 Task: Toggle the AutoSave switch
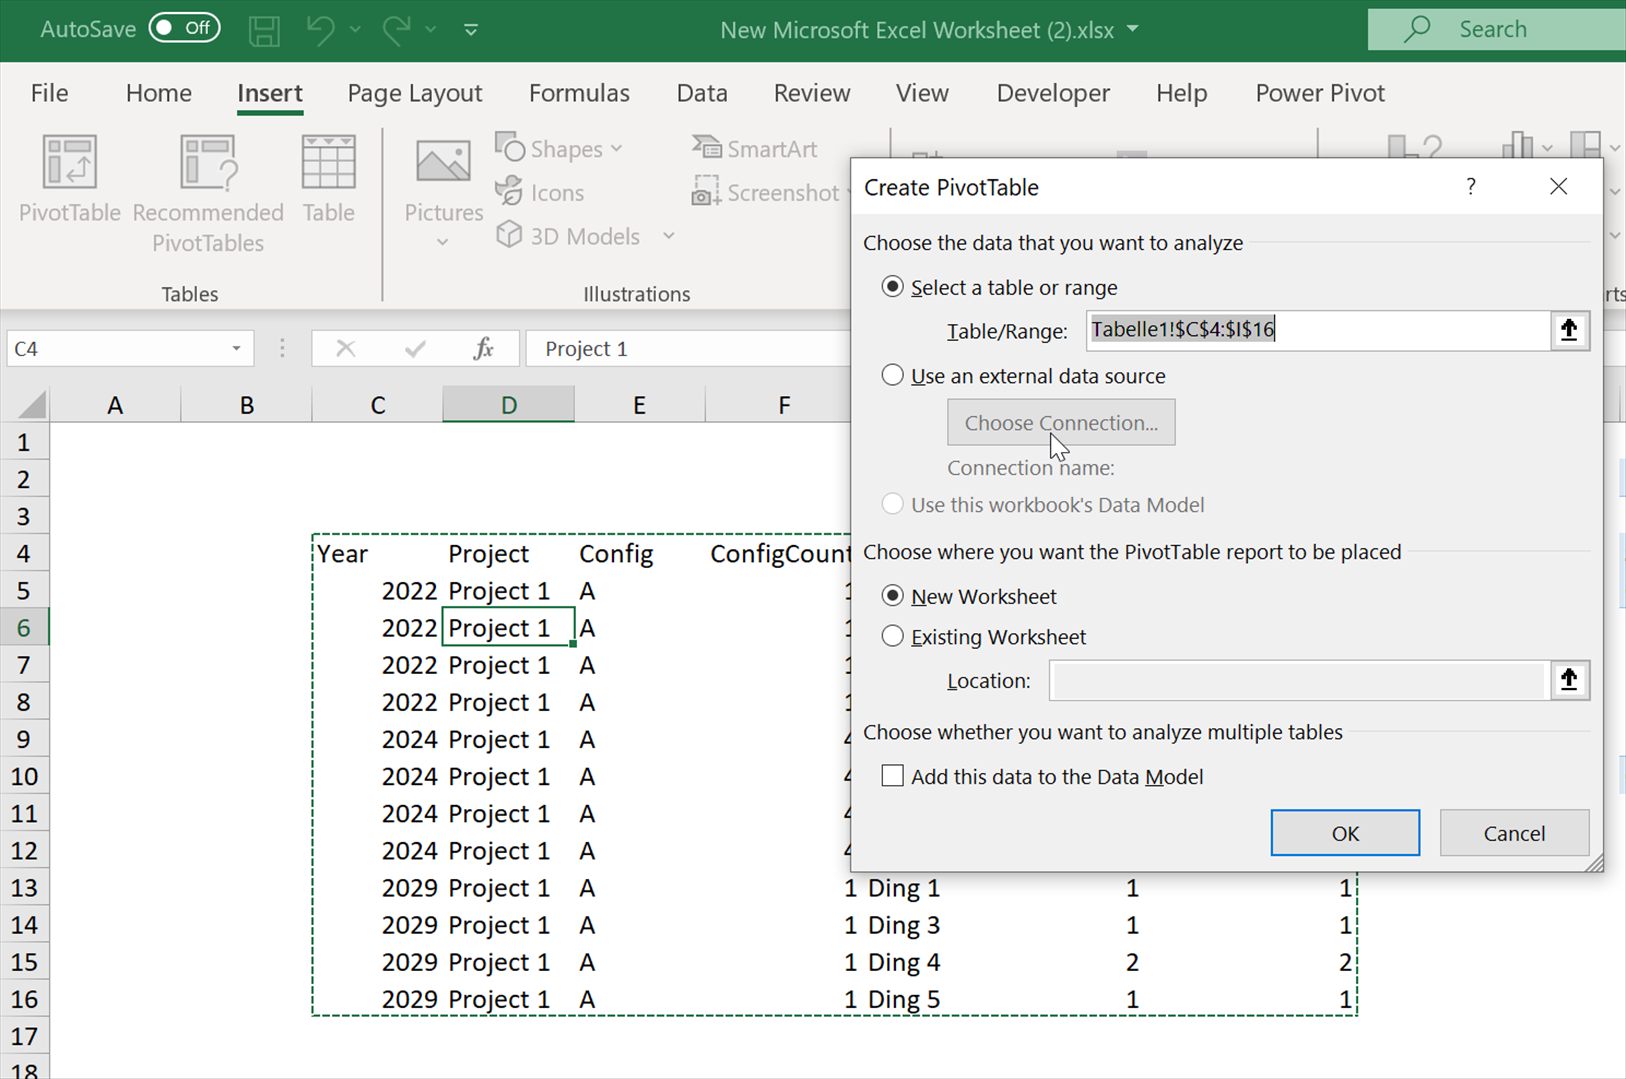coord(184,29)
